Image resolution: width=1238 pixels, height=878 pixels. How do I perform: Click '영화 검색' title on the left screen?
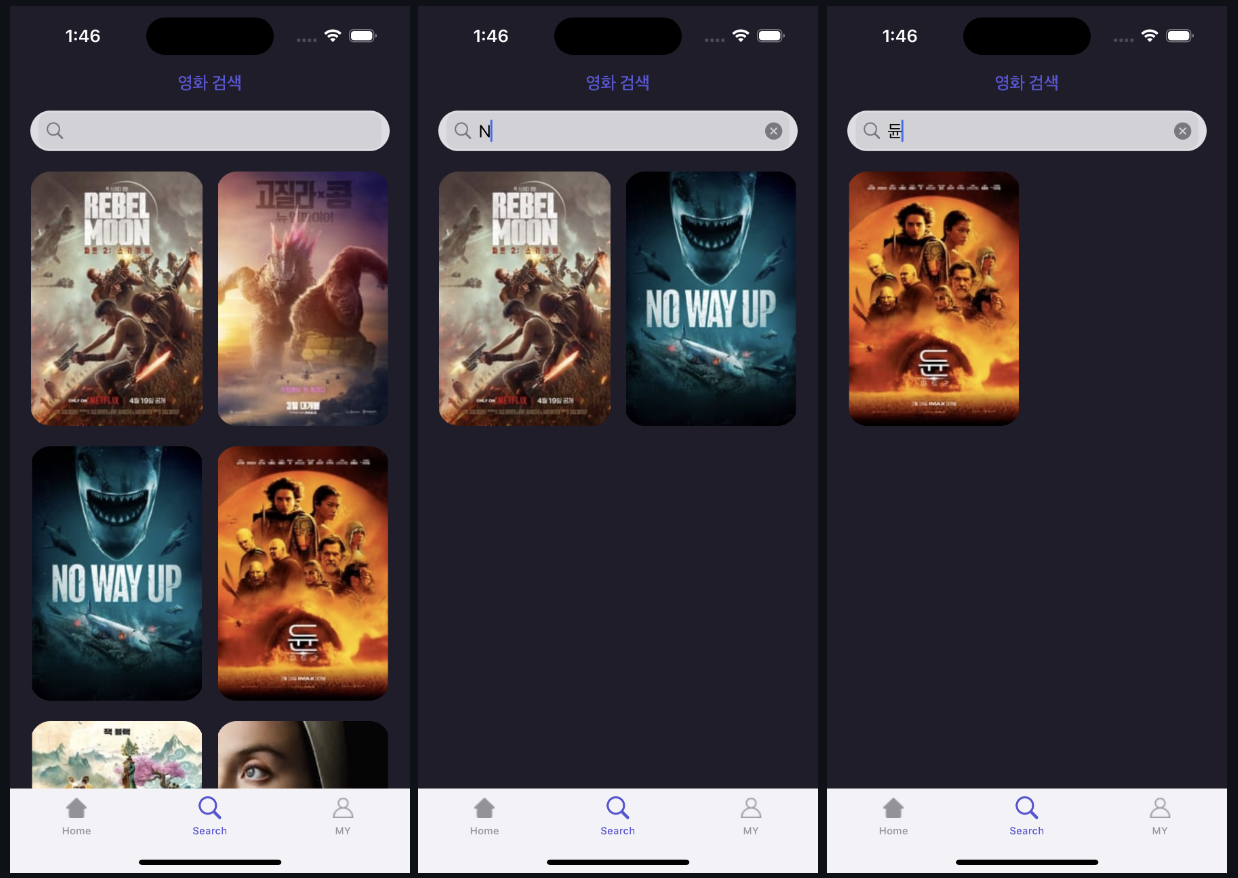(210, 82)
